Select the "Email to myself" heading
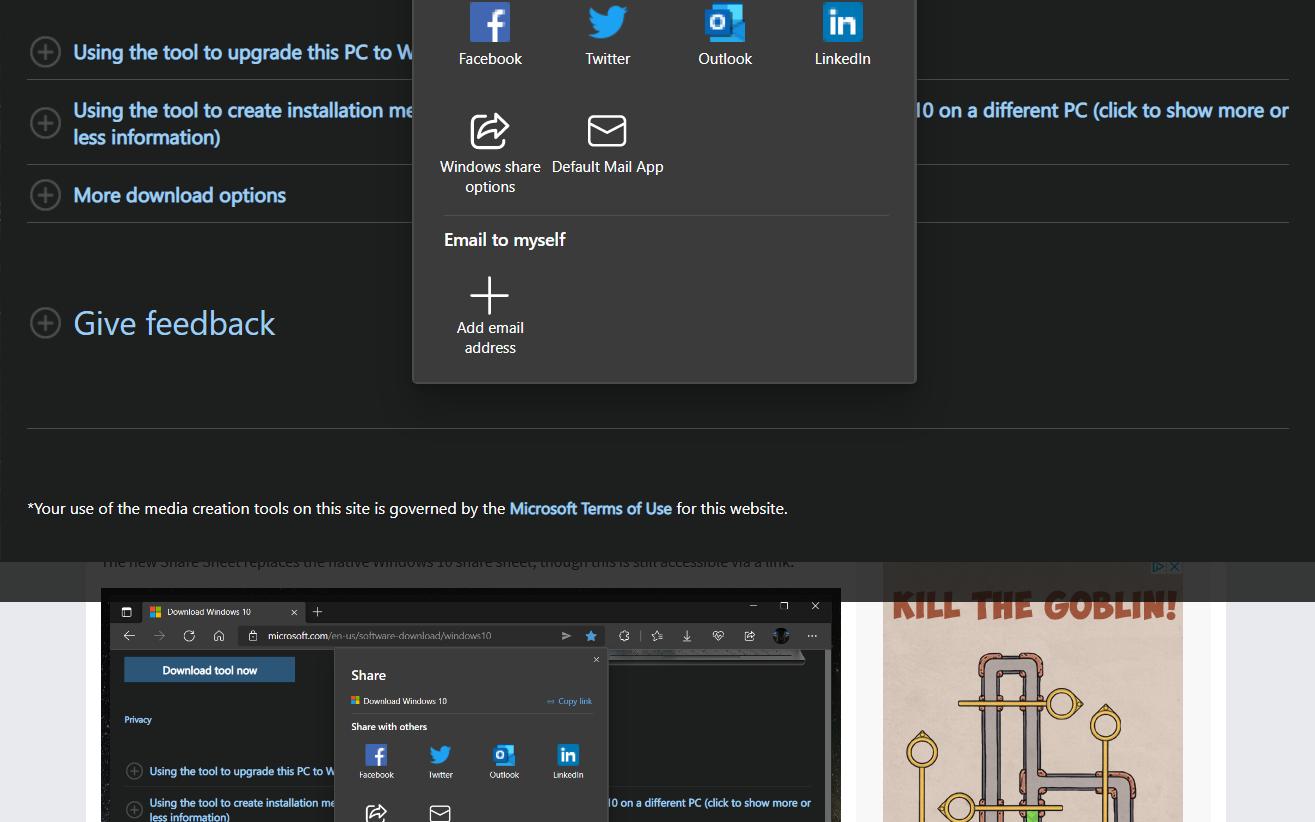This screenshot has height=822, width=1315. [x=505, y=240]
